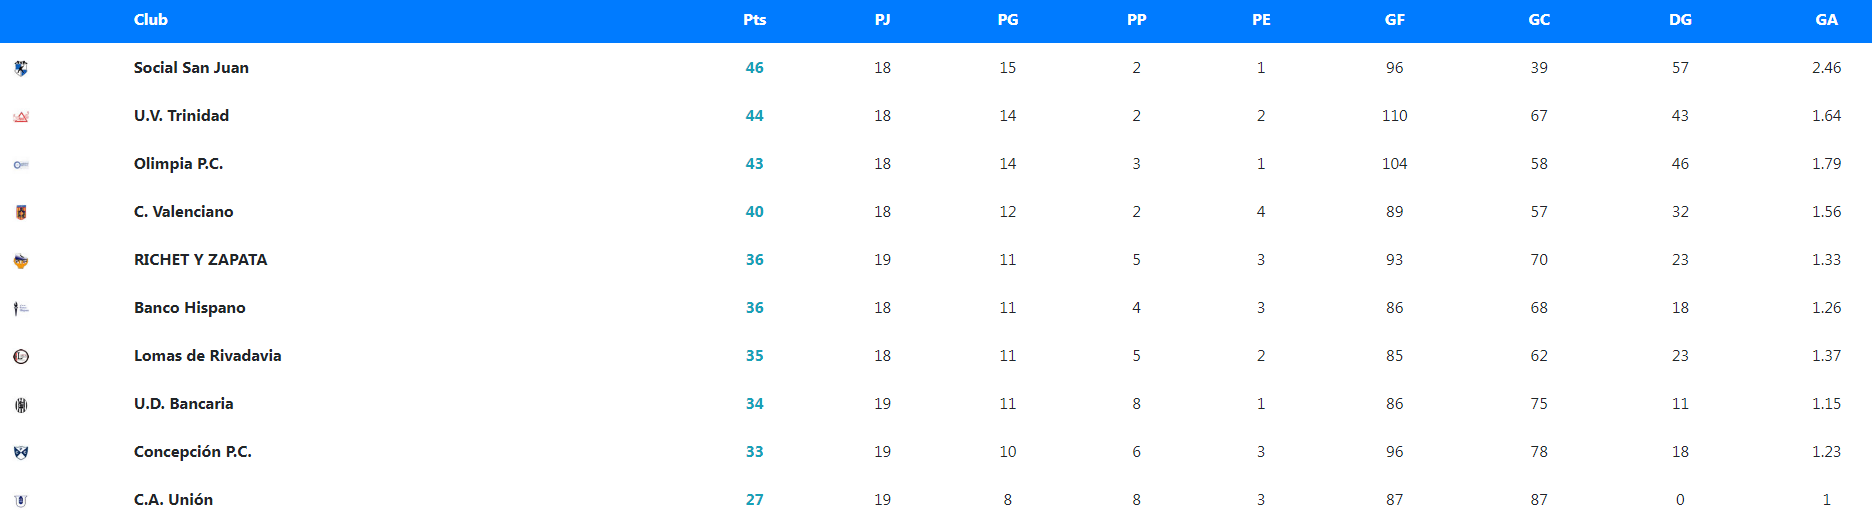The image size is (1872, 519).
Task: Click the PJ column header
Action: click(x=882, y=20)
